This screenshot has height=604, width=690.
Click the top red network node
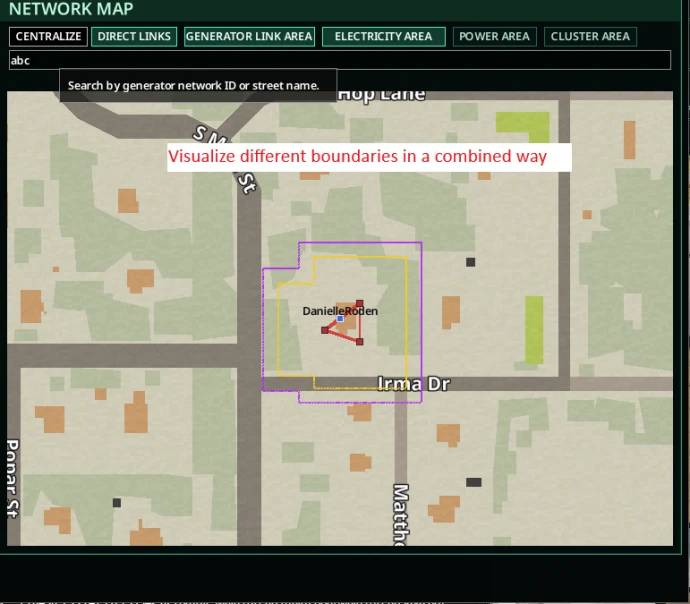359,303
